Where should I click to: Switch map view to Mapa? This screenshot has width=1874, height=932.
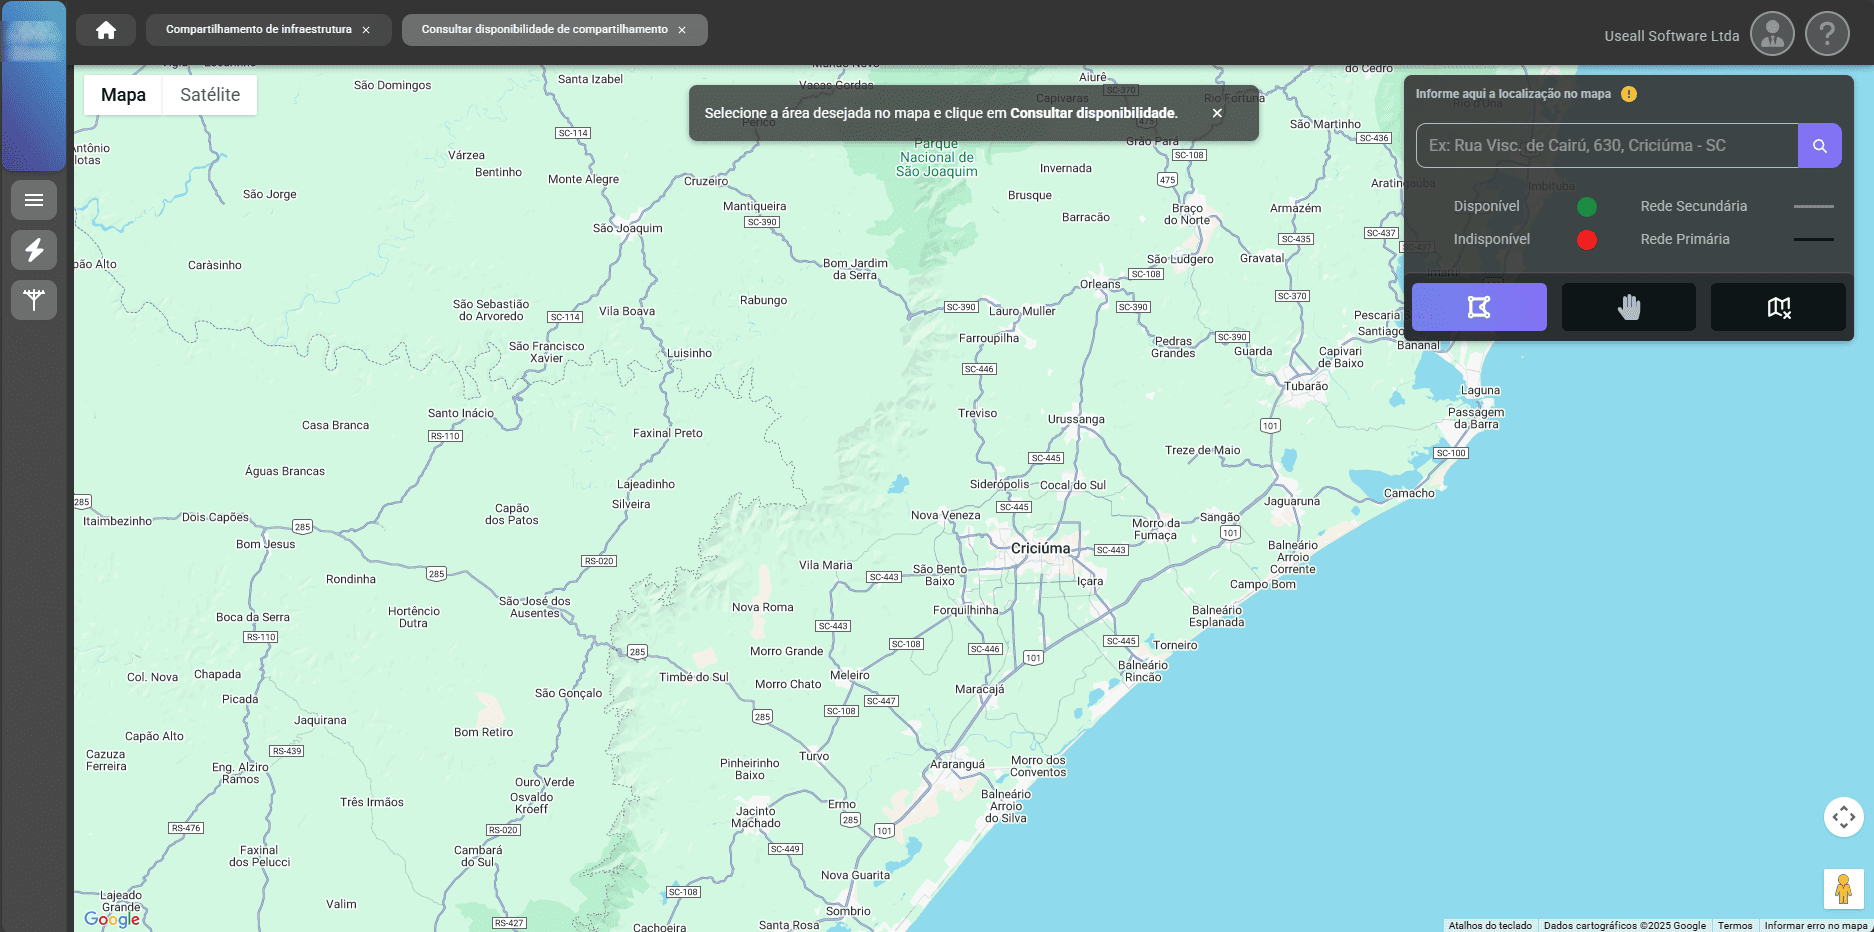[x=123, y=95]
